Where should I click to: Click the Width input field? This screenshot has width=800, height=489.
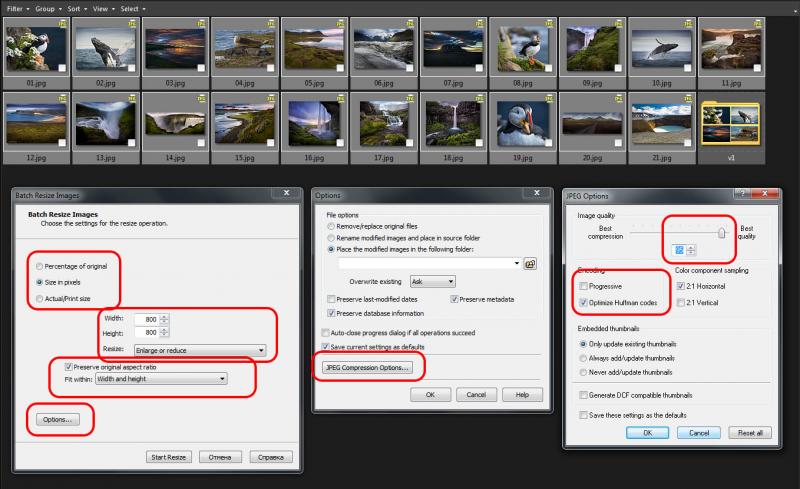(147, 319)
